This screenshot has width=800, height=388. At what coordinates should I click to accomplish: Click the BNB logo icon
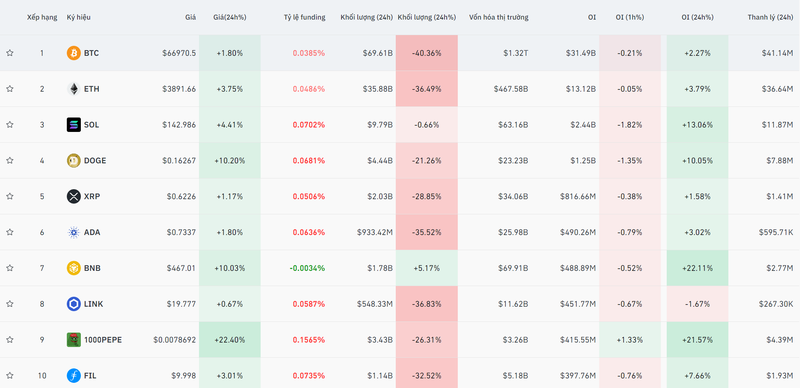[x=73, y=268]
